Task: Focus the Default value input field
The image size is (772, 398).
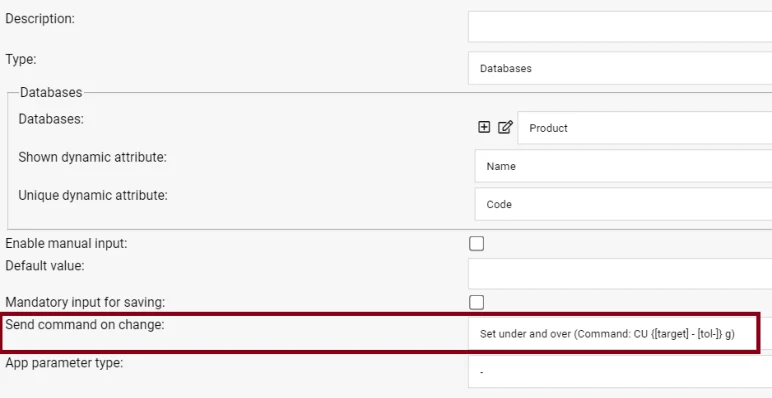Action: [620, 273]
